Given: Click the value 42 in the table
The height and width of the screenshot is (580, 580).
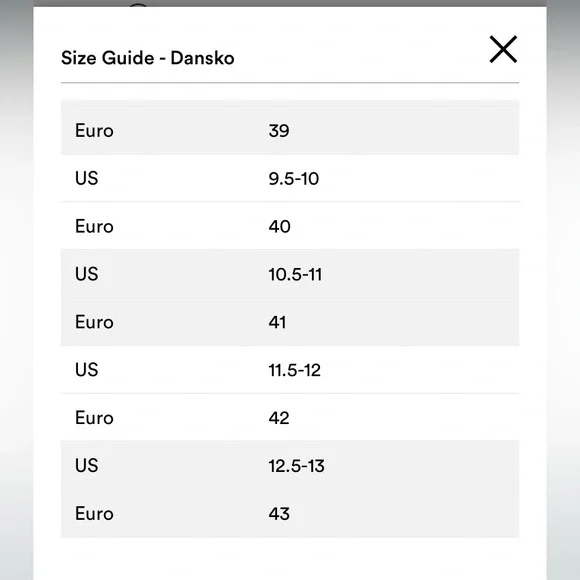Looking at the screenshot, I should (279, 418).
